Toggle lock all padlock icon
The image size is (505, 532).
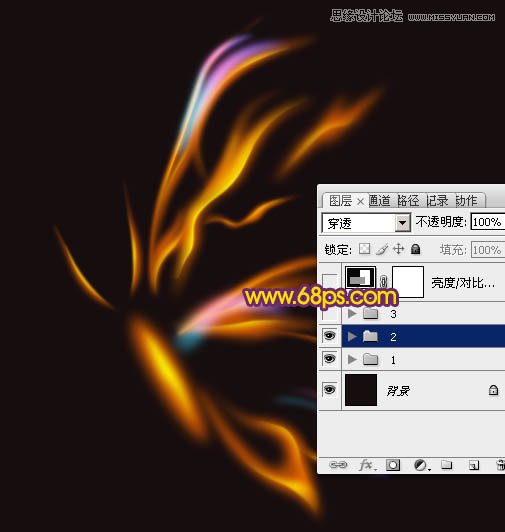(x=416, y=249)
